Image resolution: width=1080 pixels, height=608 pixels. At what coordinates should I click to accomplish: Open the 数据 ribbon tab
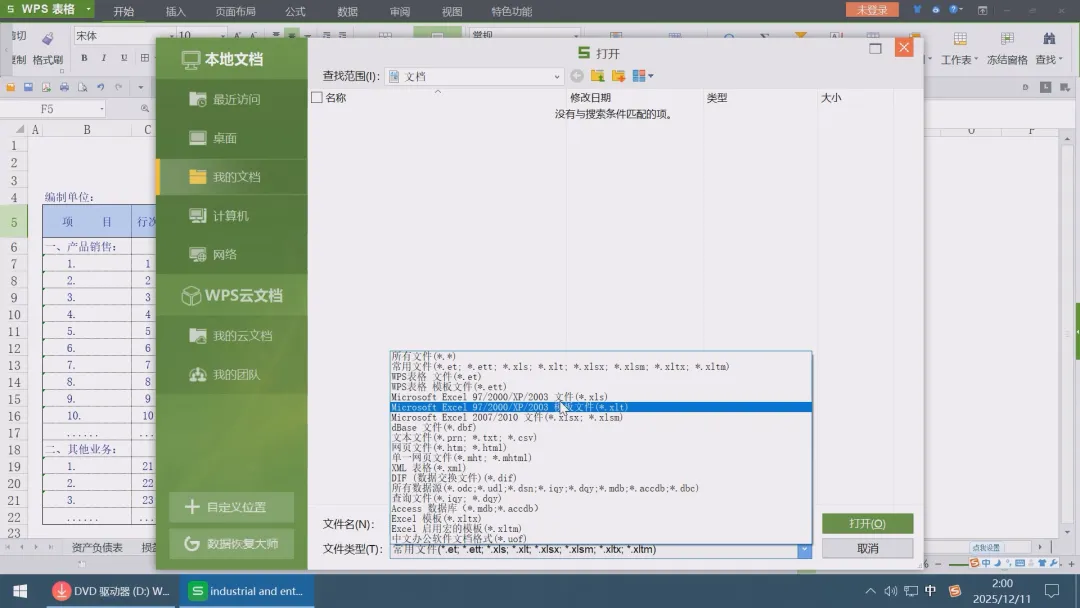click(347, 11)
